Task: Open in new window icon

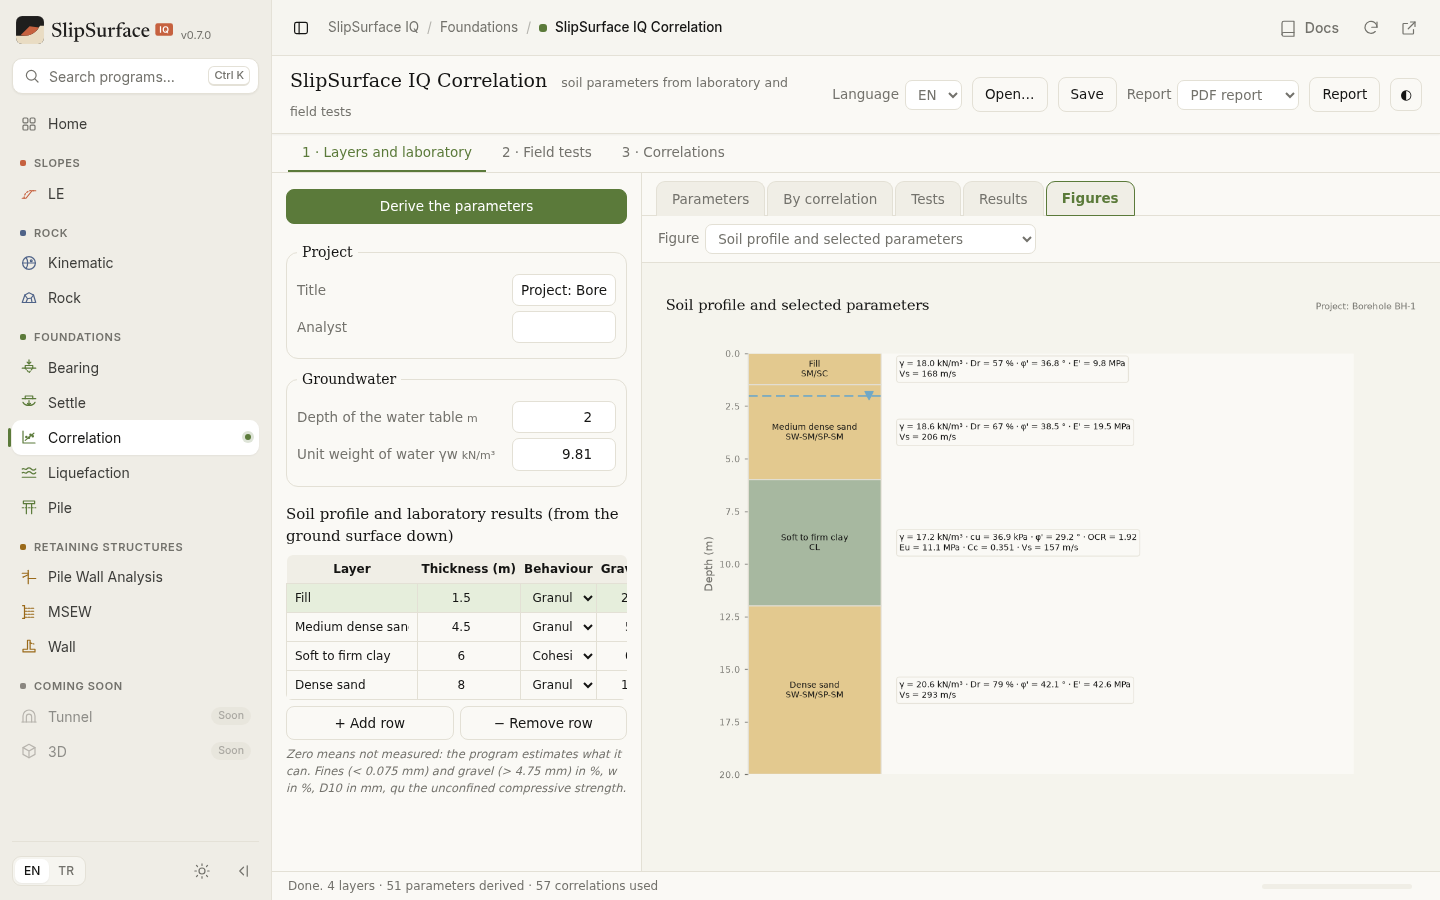Action: click(x=1409, y=28)
